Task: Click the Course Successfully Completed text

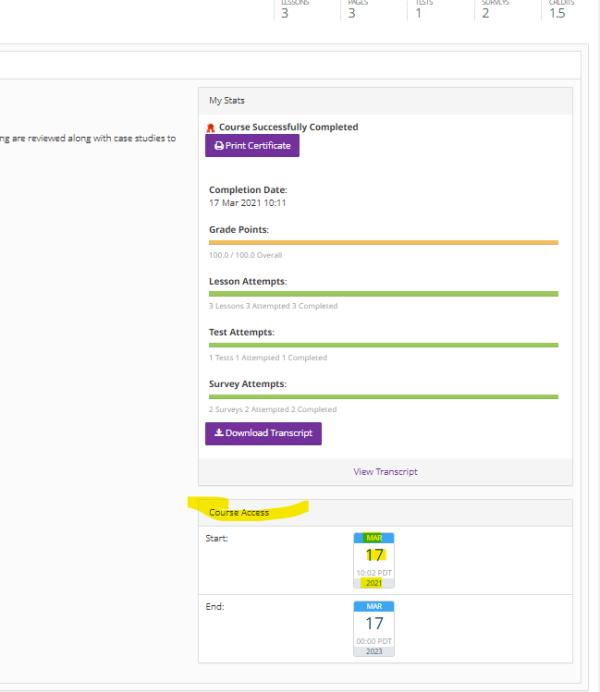Action: (x=288, y=128)
